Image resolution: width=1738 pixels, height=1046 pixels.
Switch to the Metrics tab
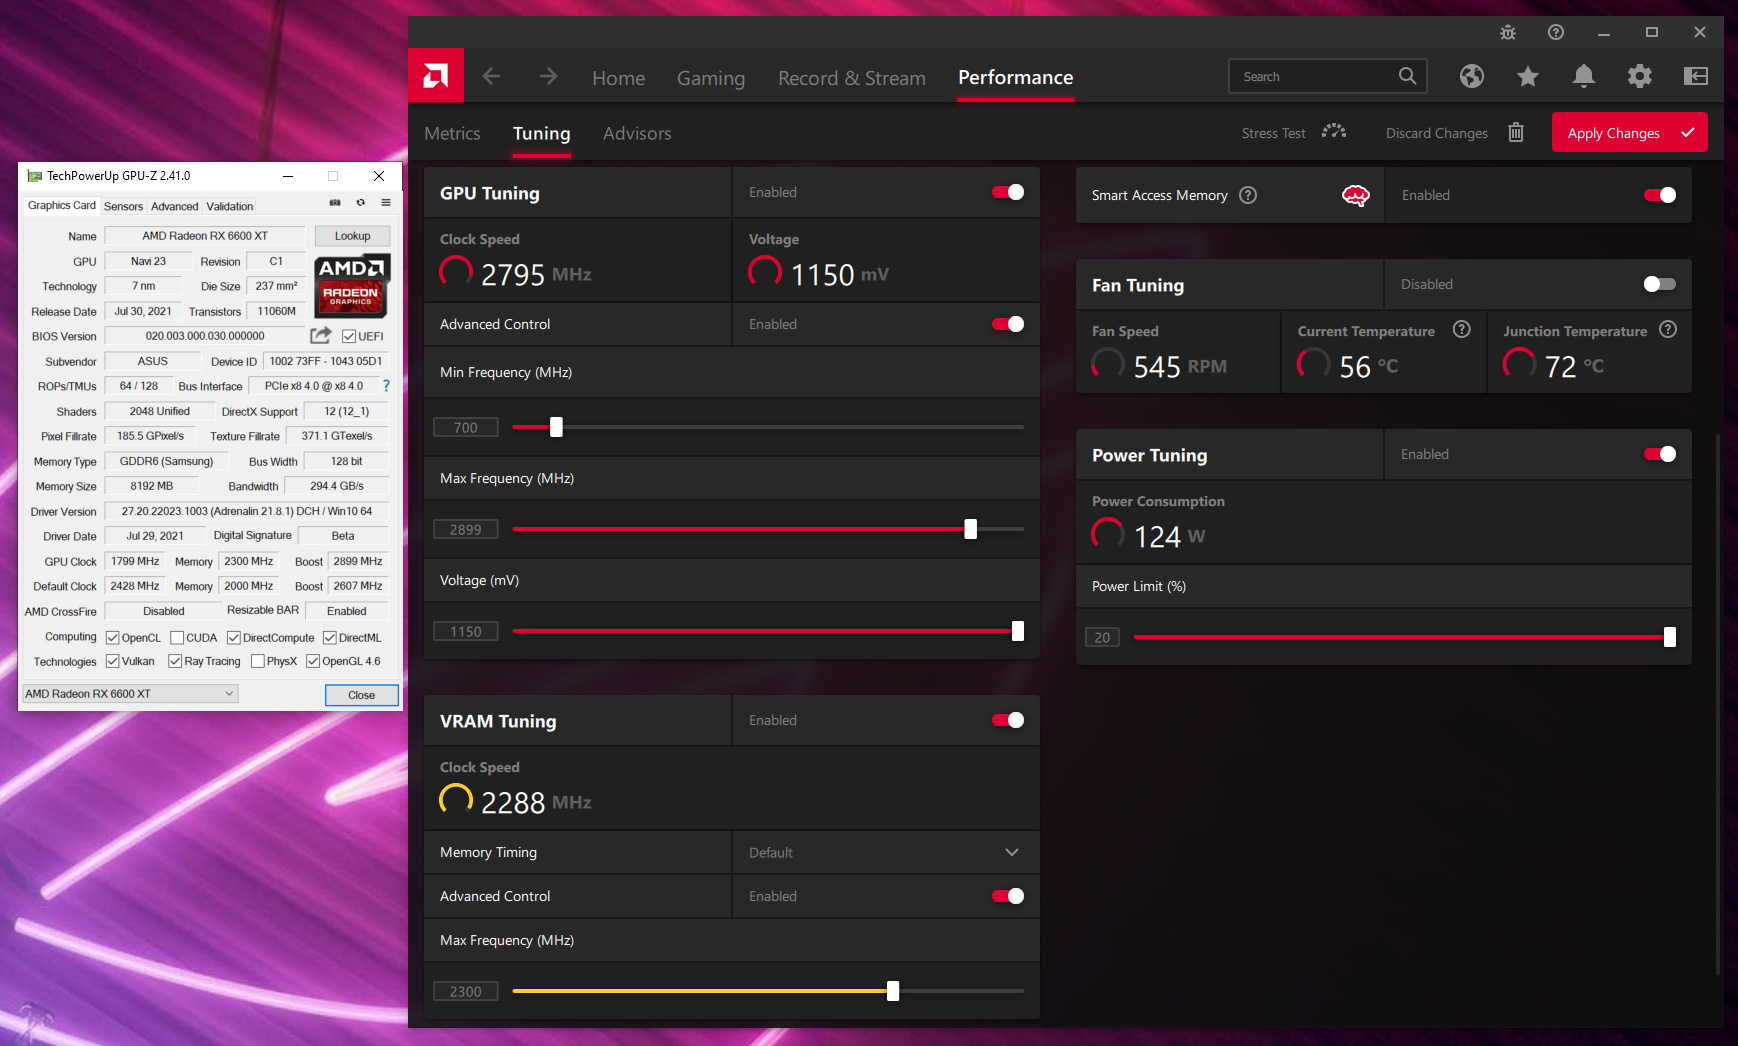click(452, 133)
